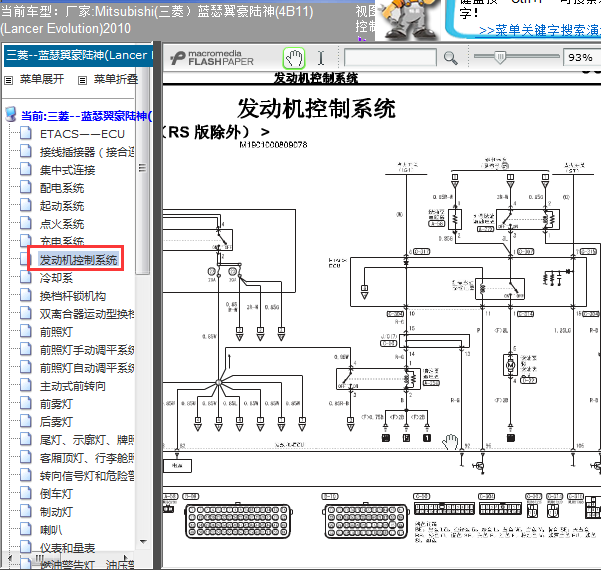This screenshot has height=570, width=601.
Task: Click the mechanic mascot image
Action: coord(409,20)
